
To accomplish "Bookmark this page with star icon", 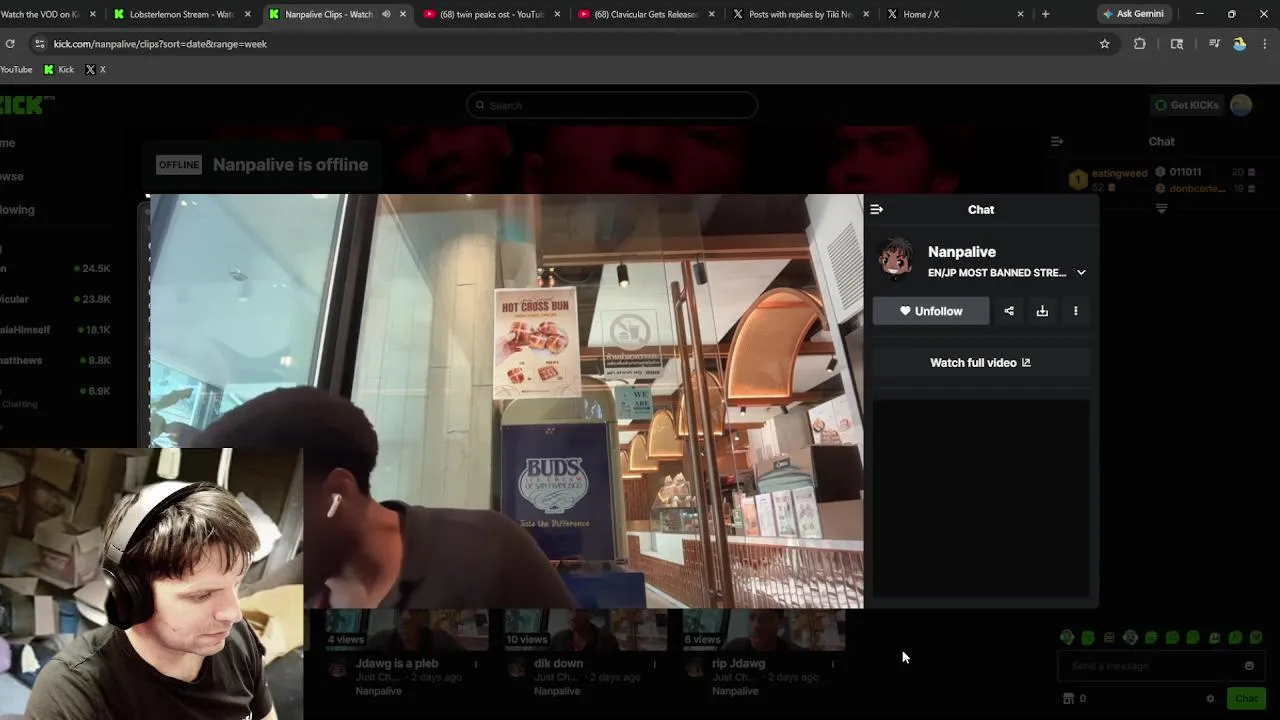I will [1105, 44].
